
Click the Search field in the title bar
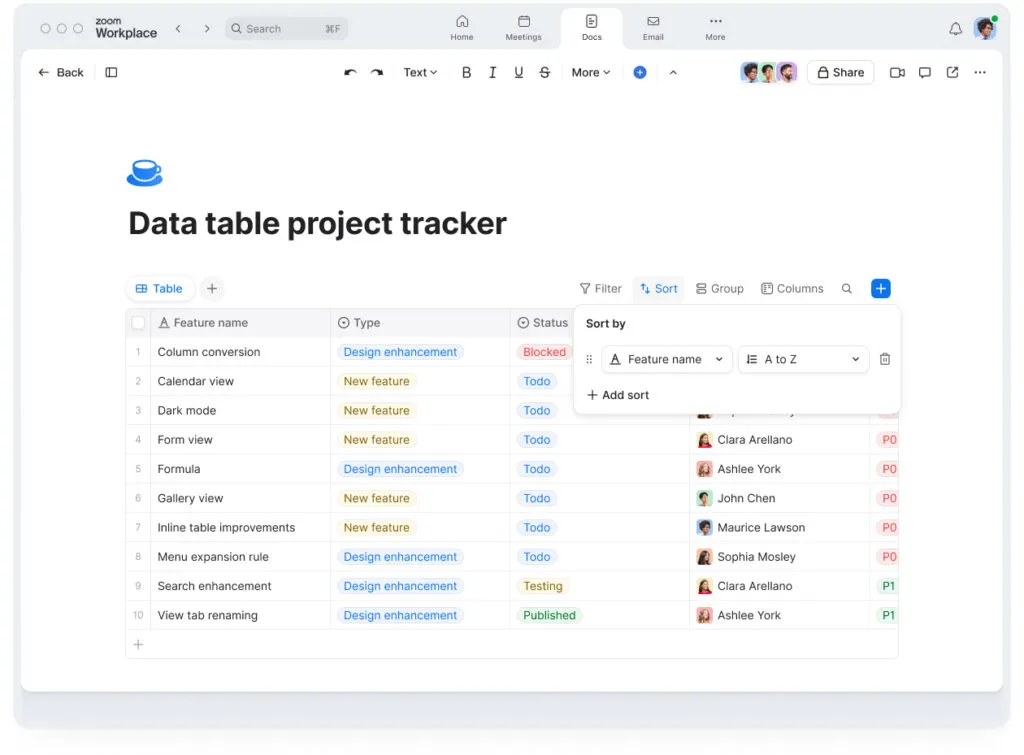click(286, 29)
